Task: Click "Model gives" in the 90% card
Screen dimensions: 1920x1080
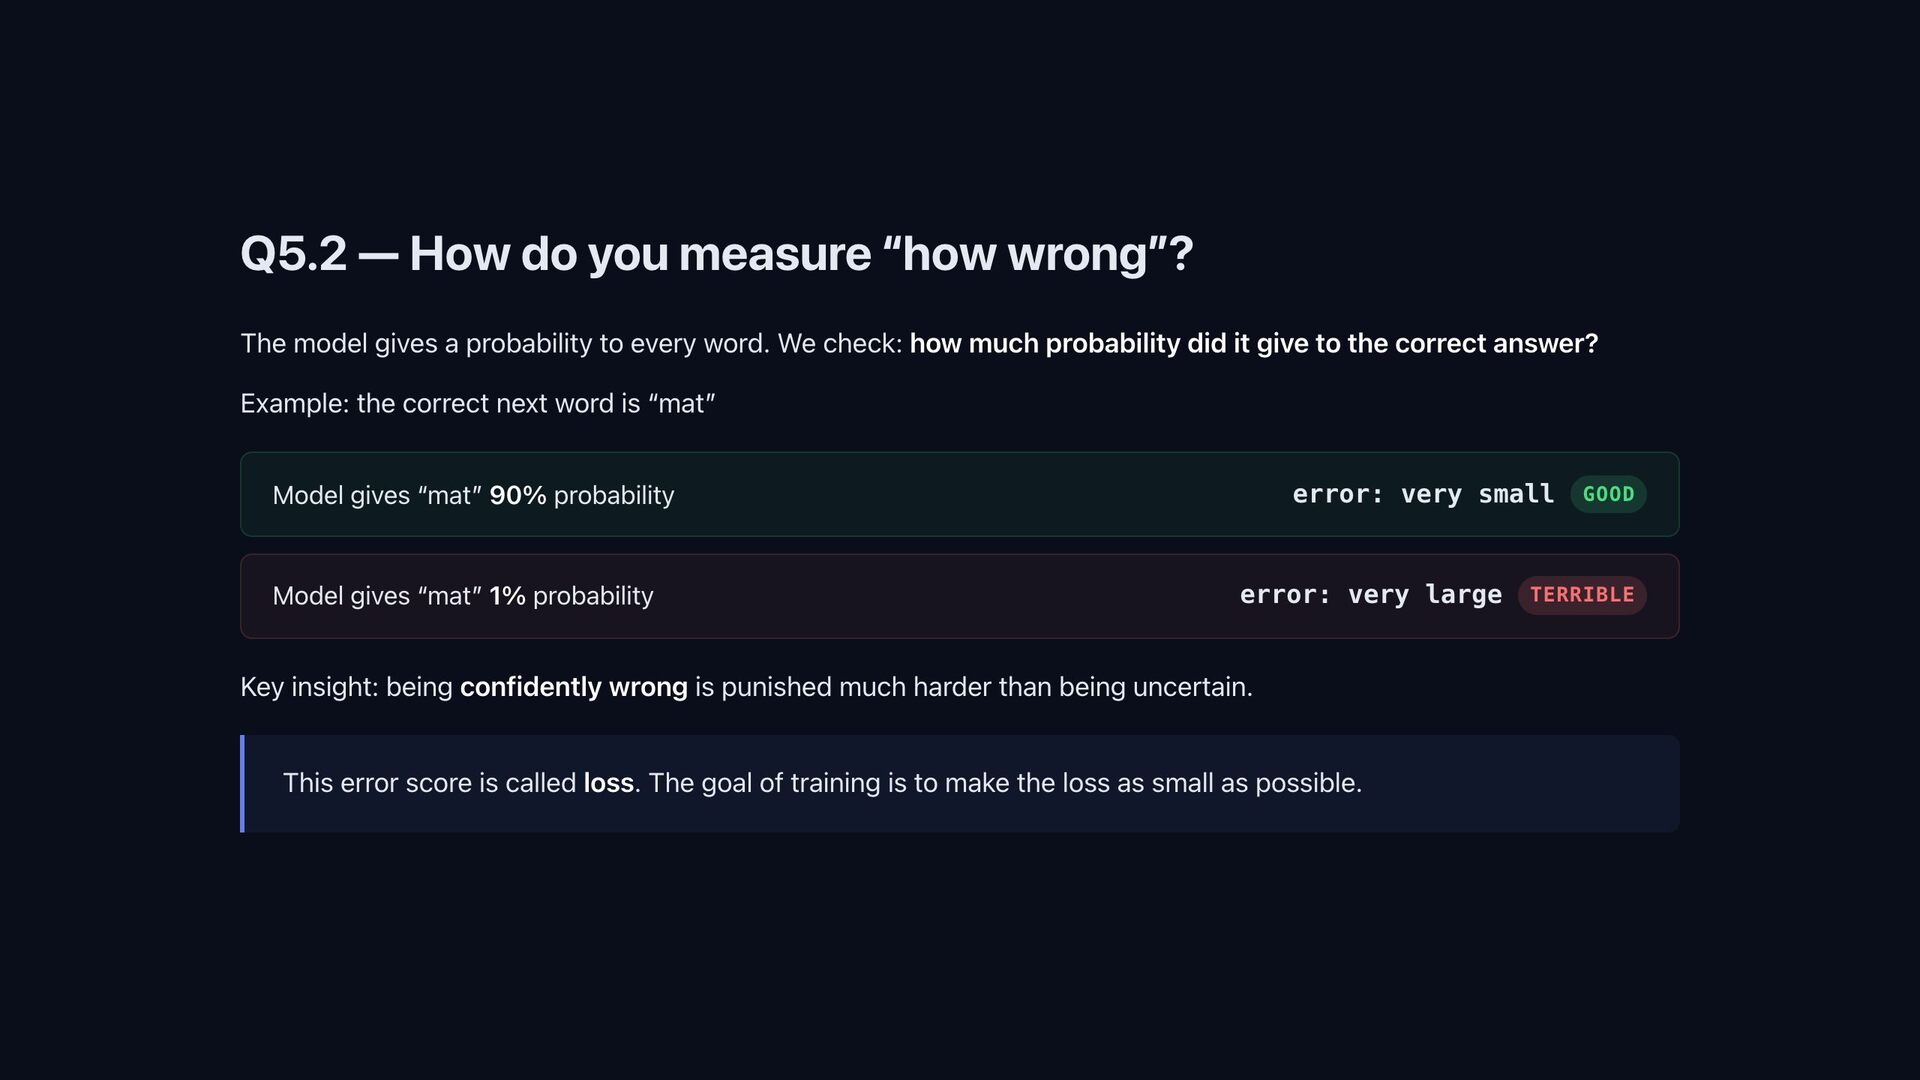Action: (x=341, y=495)
